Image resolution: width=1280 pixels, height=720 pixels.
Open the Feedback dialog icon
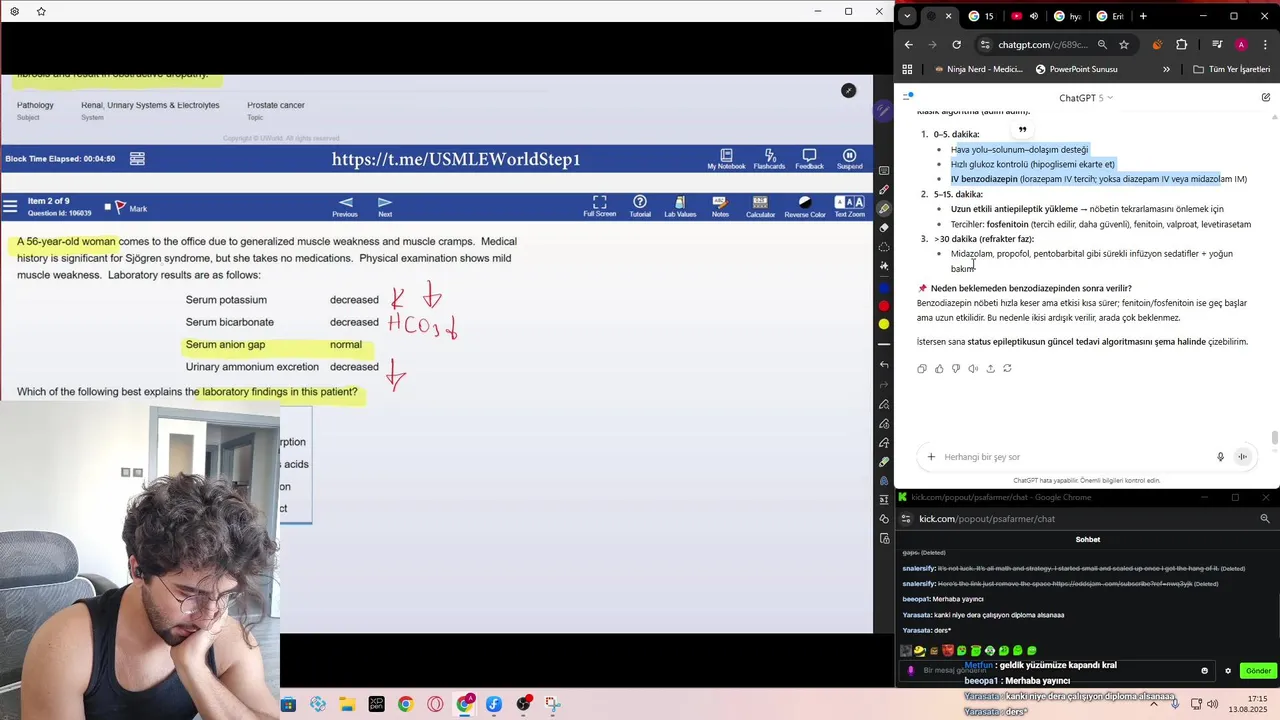[809, 159]
